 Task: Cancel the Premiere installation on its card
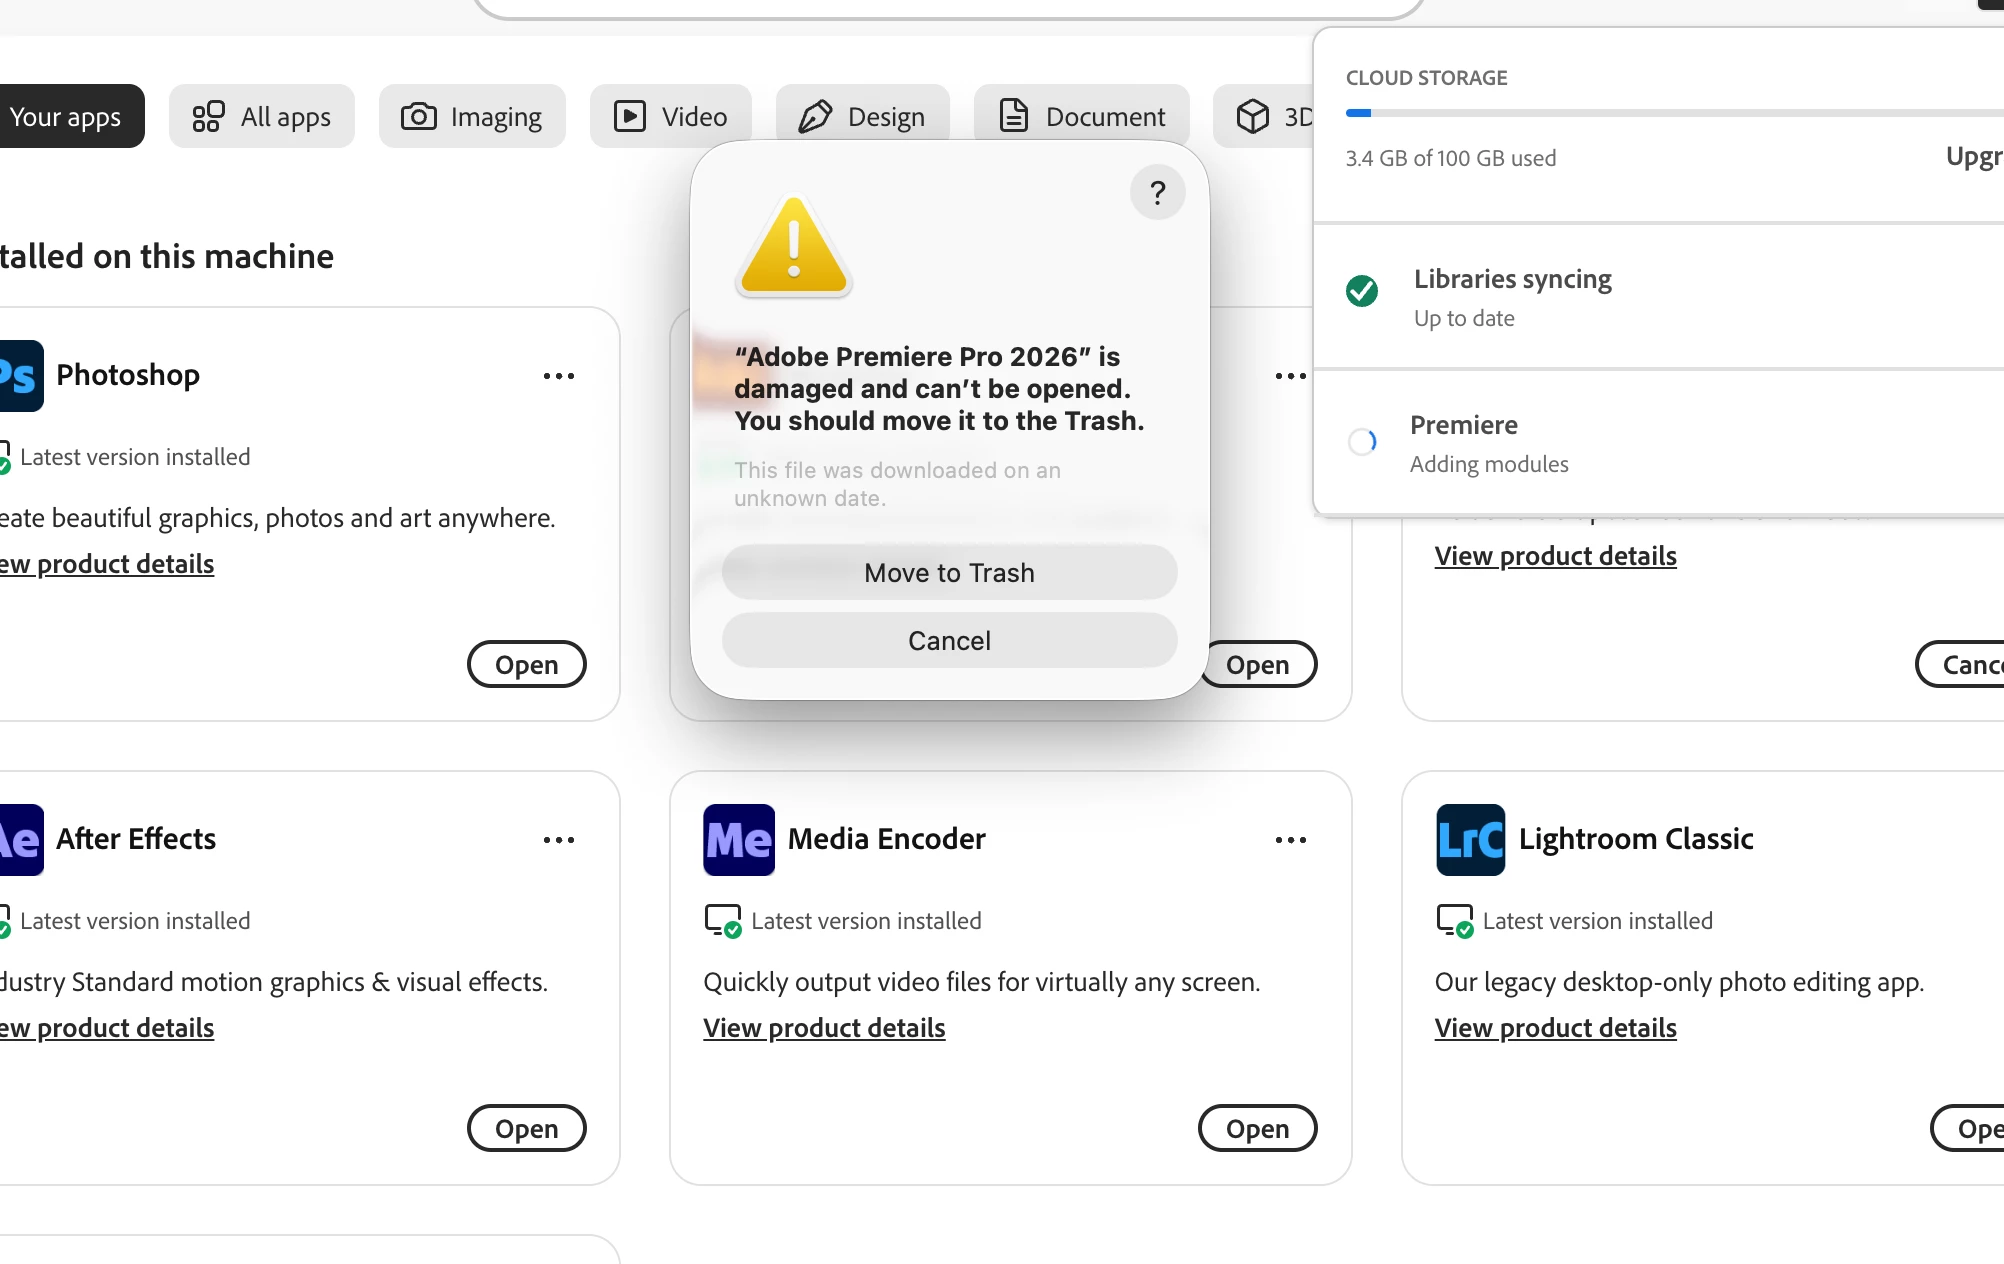(1960, 664)
